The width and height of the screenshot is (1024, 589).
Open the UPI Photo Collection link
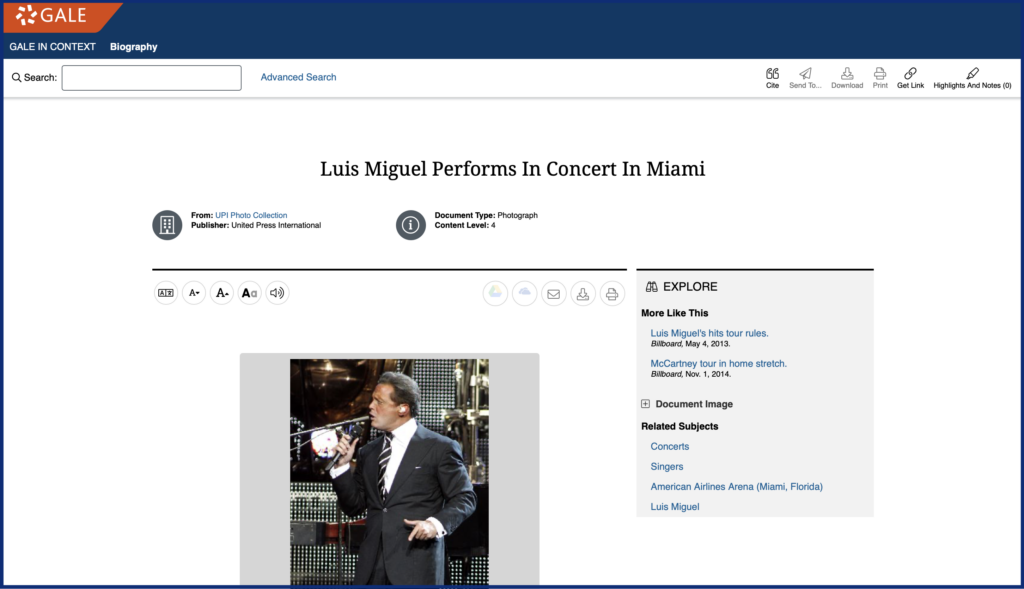point(251,215)
